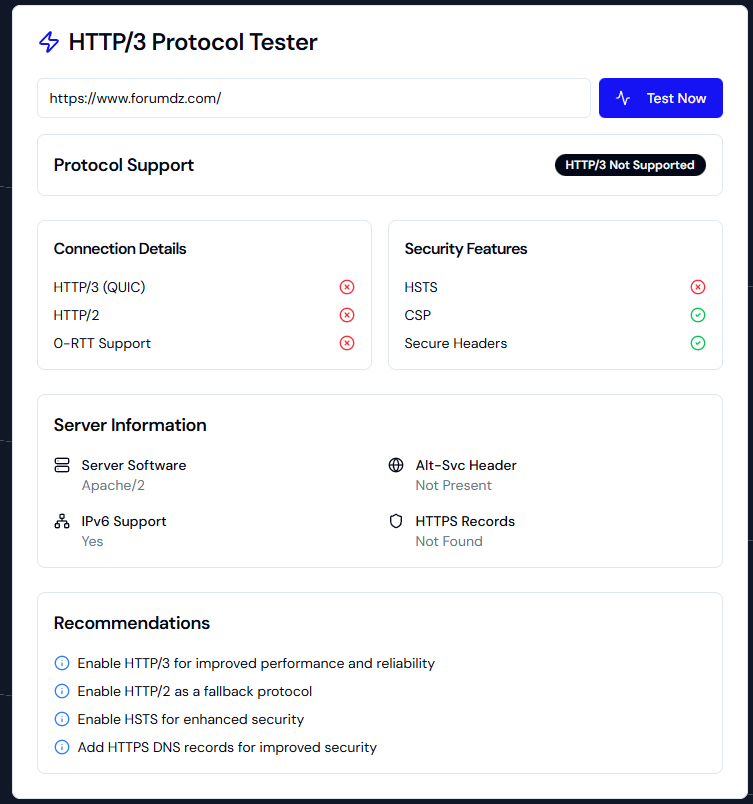Click the Server Software stack icon
The width and height of the screenshot is (753, 804).
[62, 465]
